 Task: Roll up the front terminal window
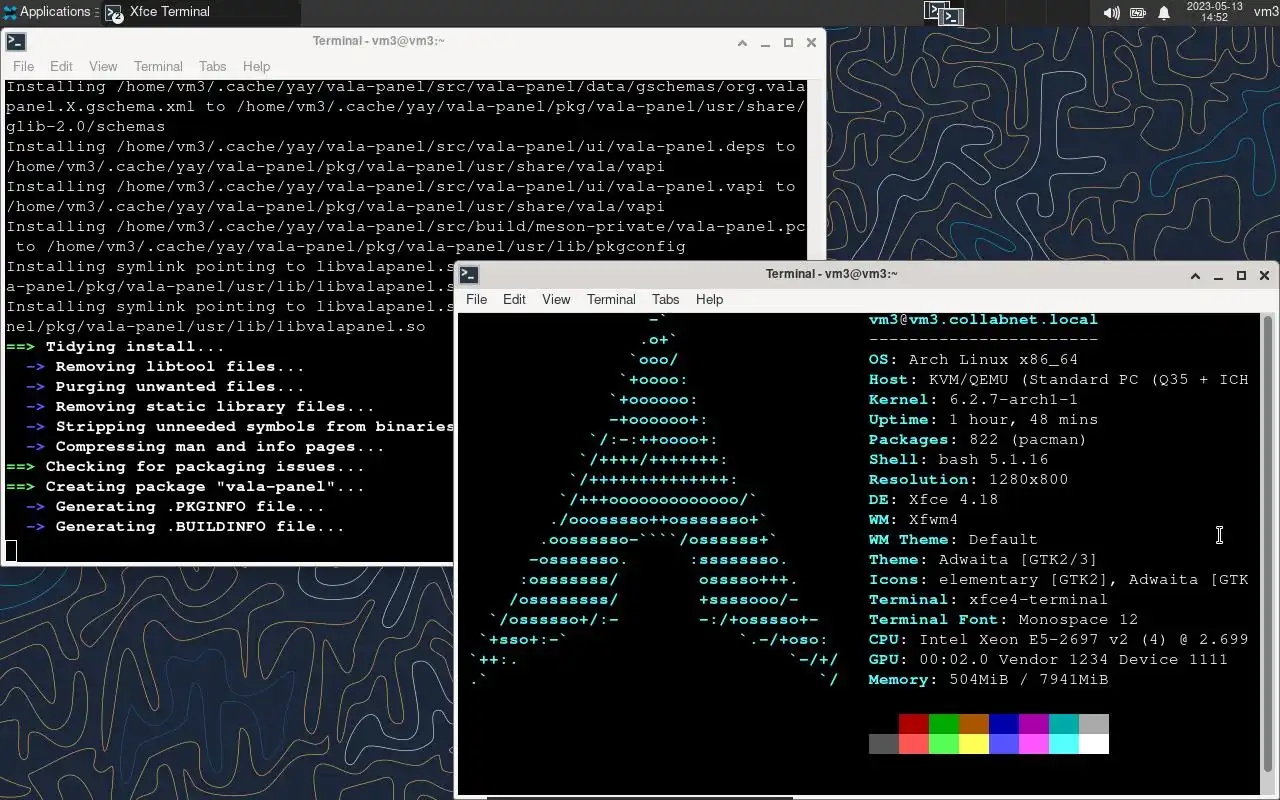tap(1195, 276)
